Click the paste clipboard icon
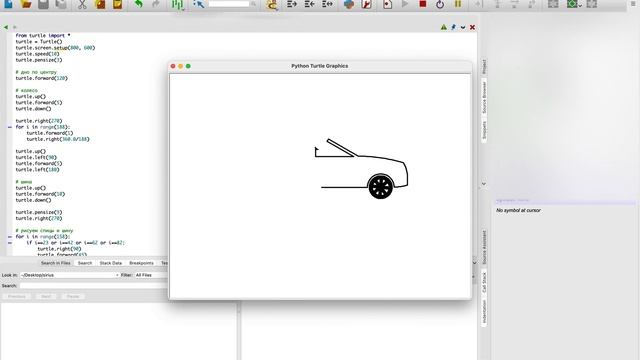This screenshot has height=360, width=640. [118, 4]
